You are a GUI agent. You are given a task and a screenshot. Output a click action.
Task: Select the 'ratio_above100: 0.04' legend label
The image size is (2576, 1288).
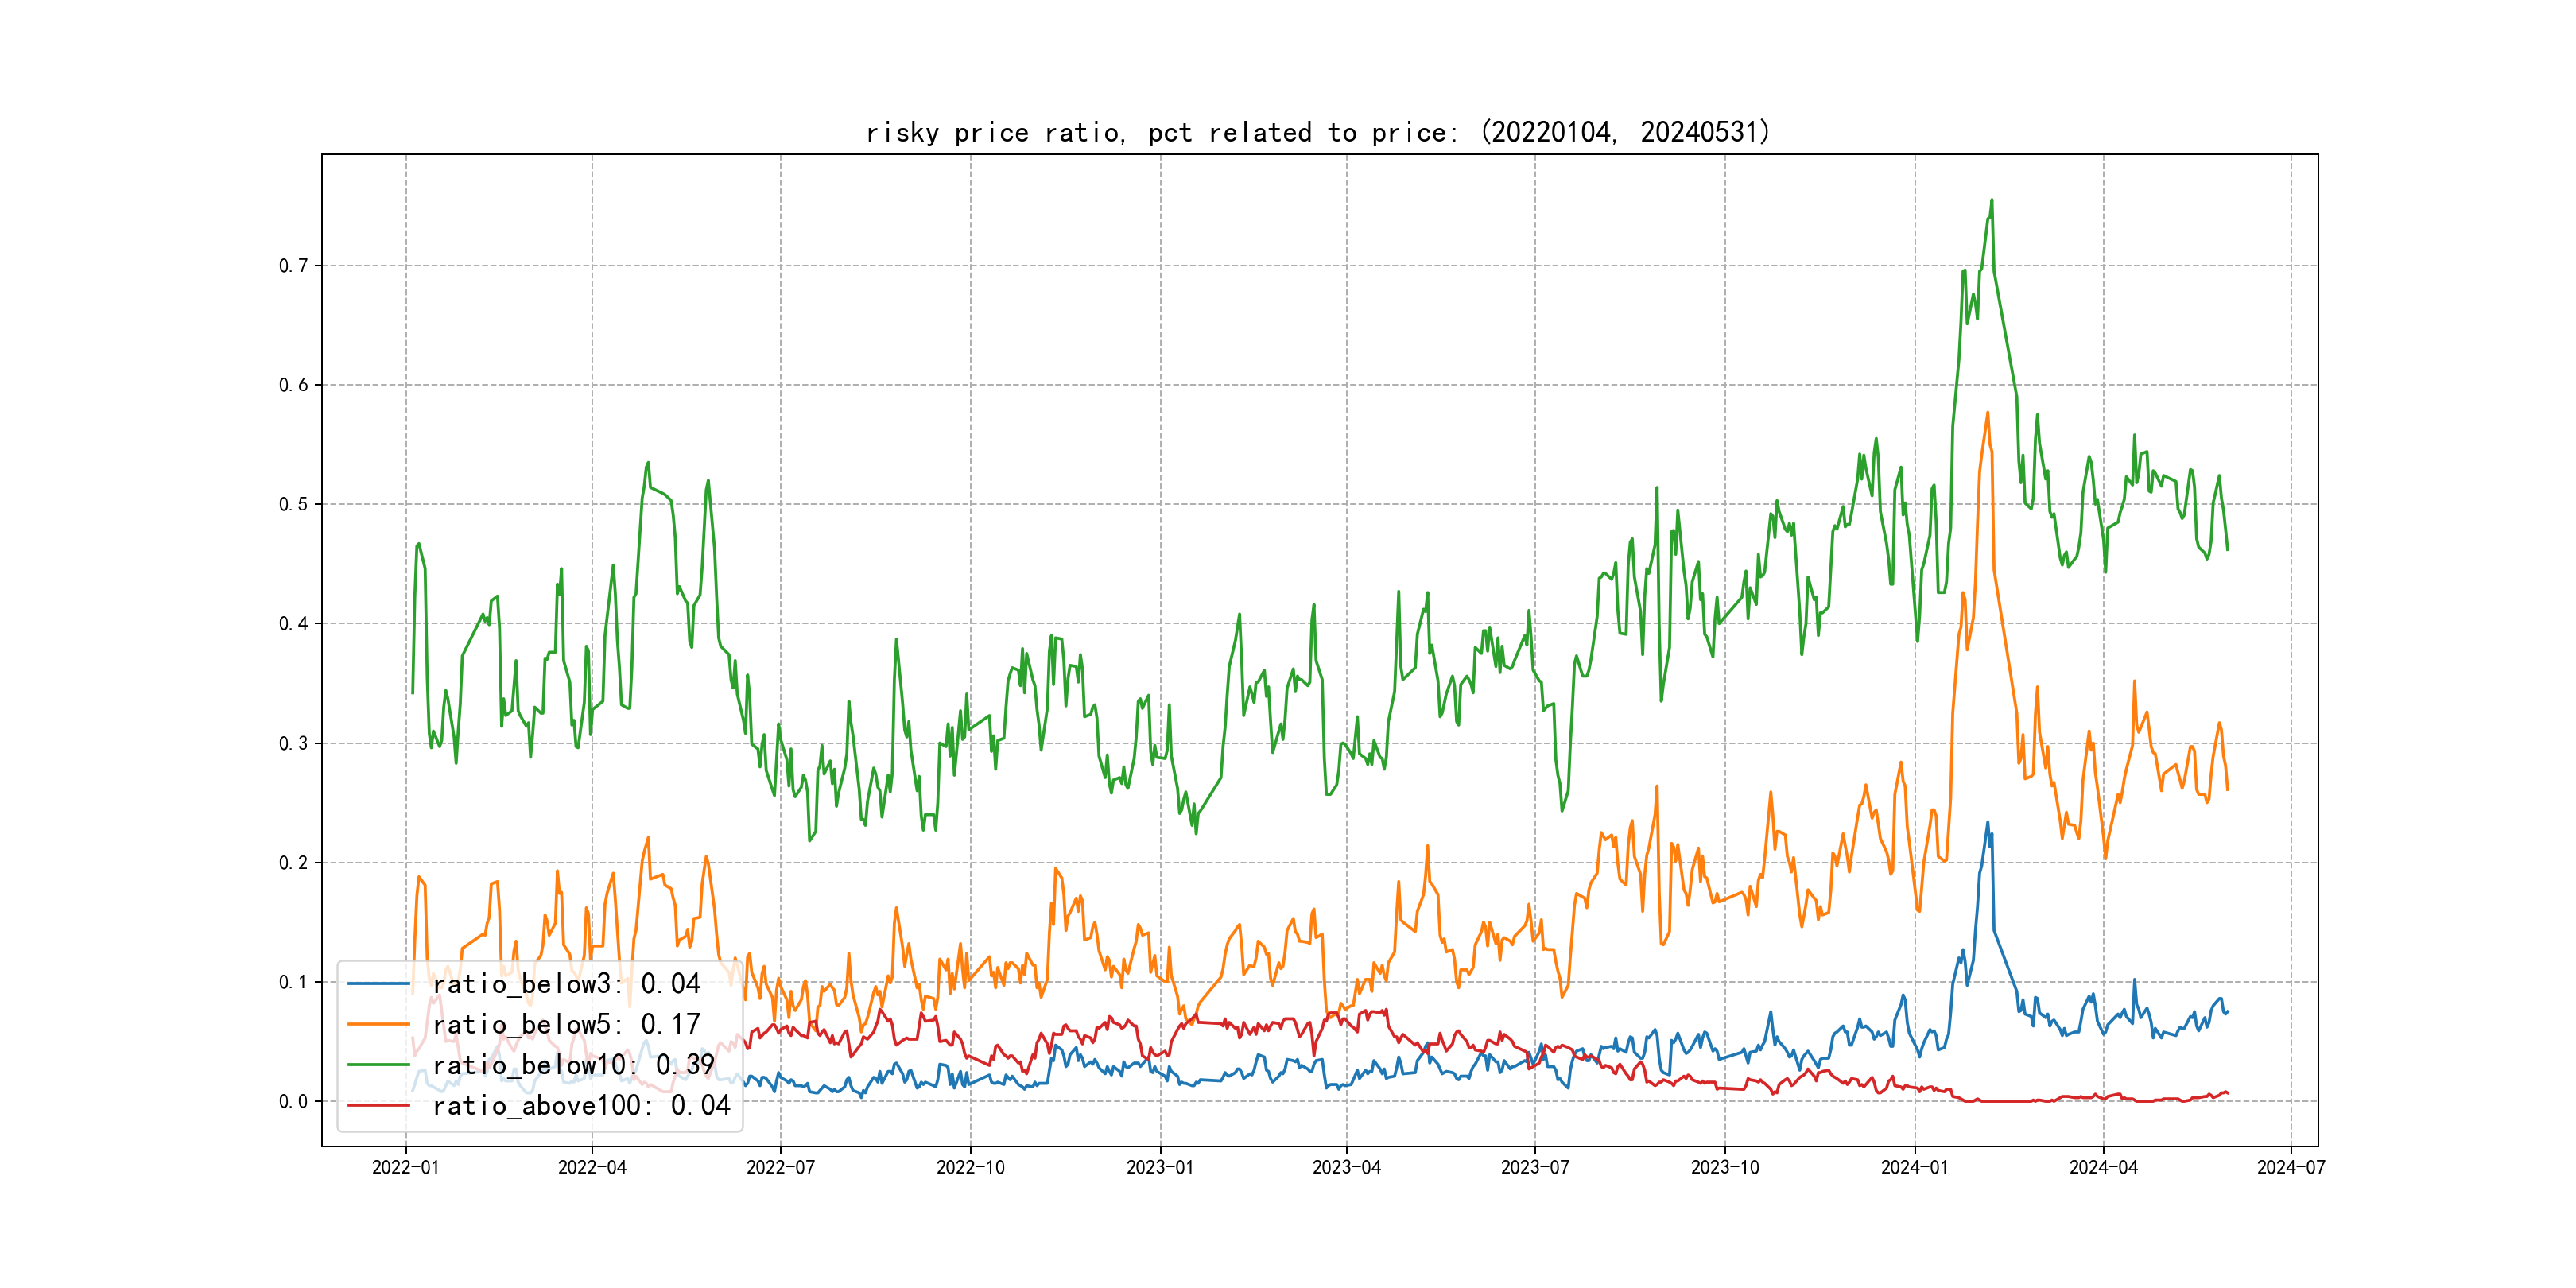[581, 1105]
